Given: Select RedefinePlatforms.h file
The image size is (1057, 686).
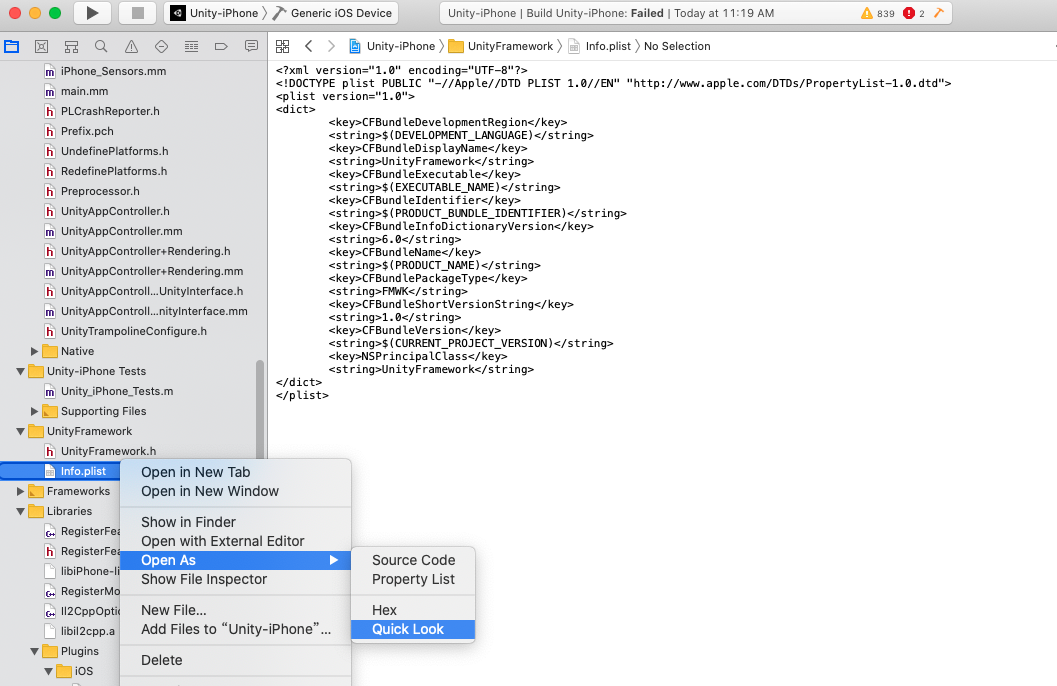Looking at the screenshot, I should (x=114, y=171).
